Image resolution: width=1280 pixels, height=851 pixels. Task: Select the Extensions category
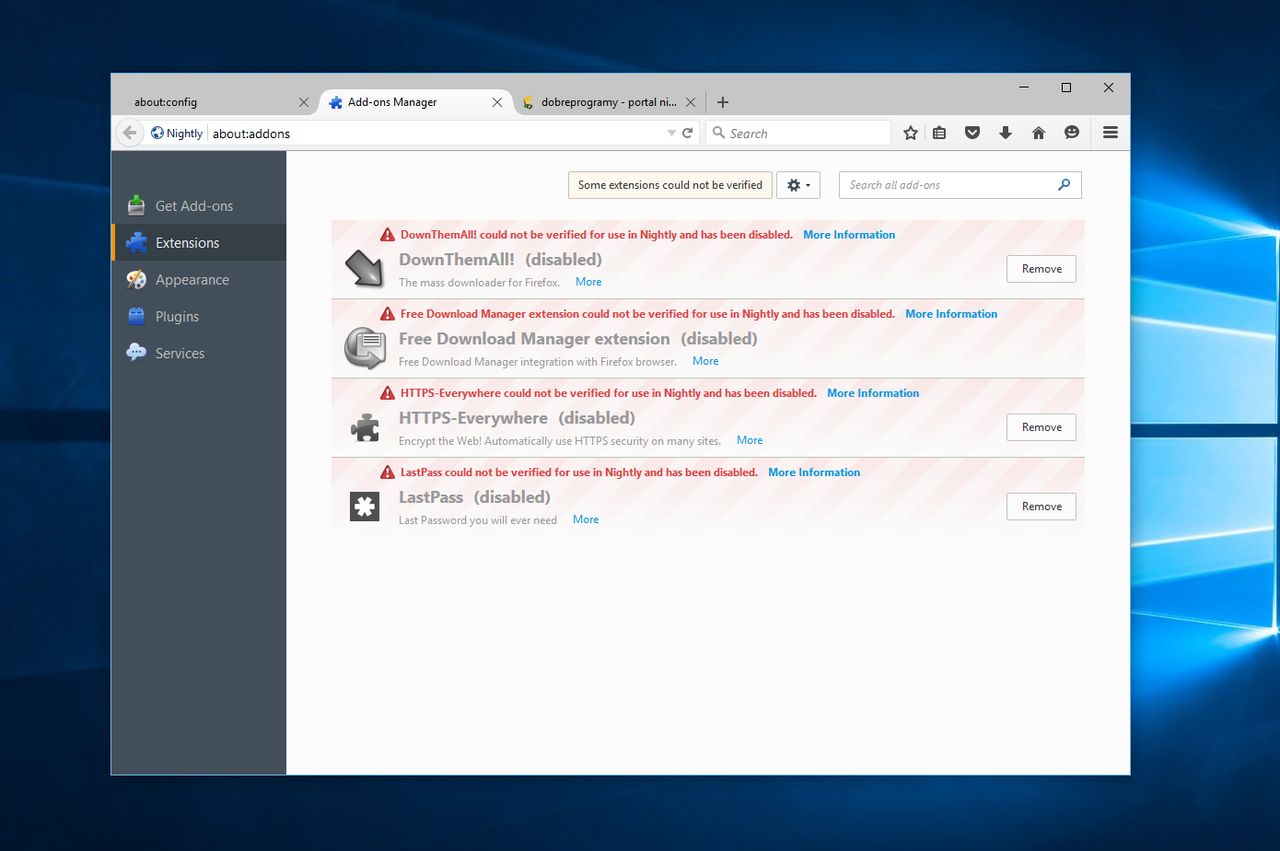(199, 243)
